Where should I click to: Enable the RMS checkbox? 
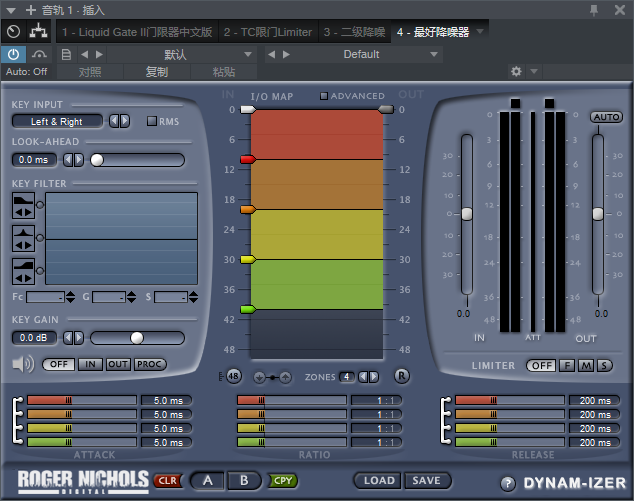[152, 121]
